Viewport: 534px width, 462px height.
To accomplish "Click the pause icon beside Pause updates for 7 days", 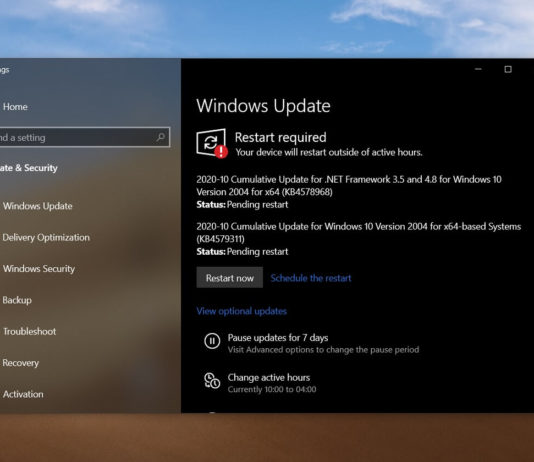I will point(212,341).
